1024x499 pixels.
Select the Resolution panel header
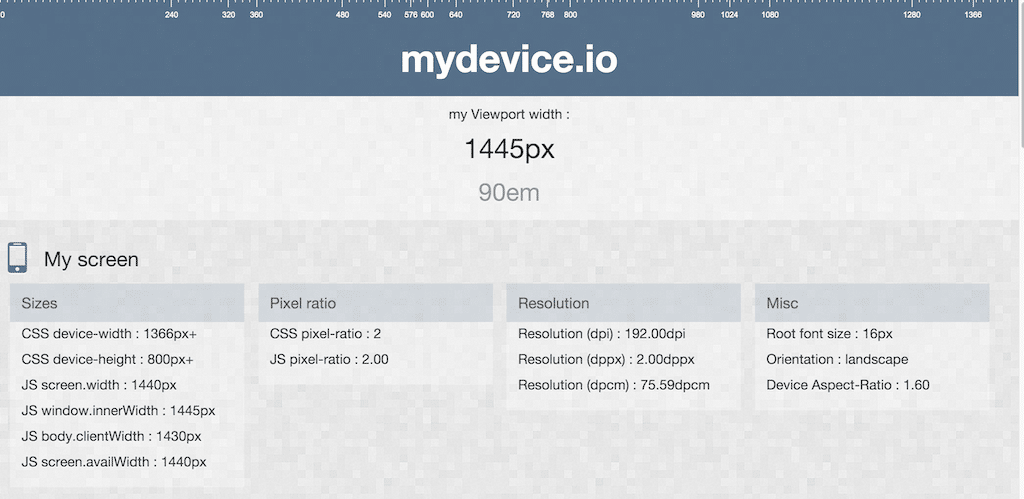pyautogui.click(x=623, y=303)
